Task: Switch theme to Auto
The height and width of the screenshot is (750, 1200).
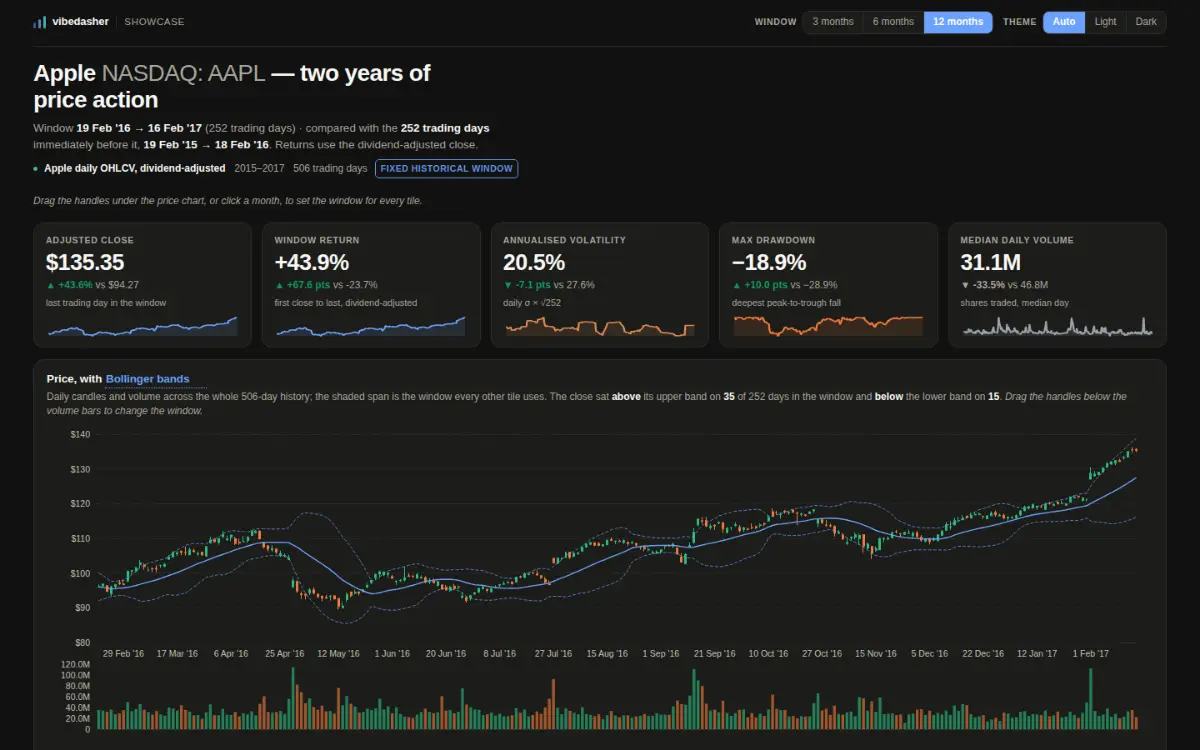Action: pos(1064,22)
